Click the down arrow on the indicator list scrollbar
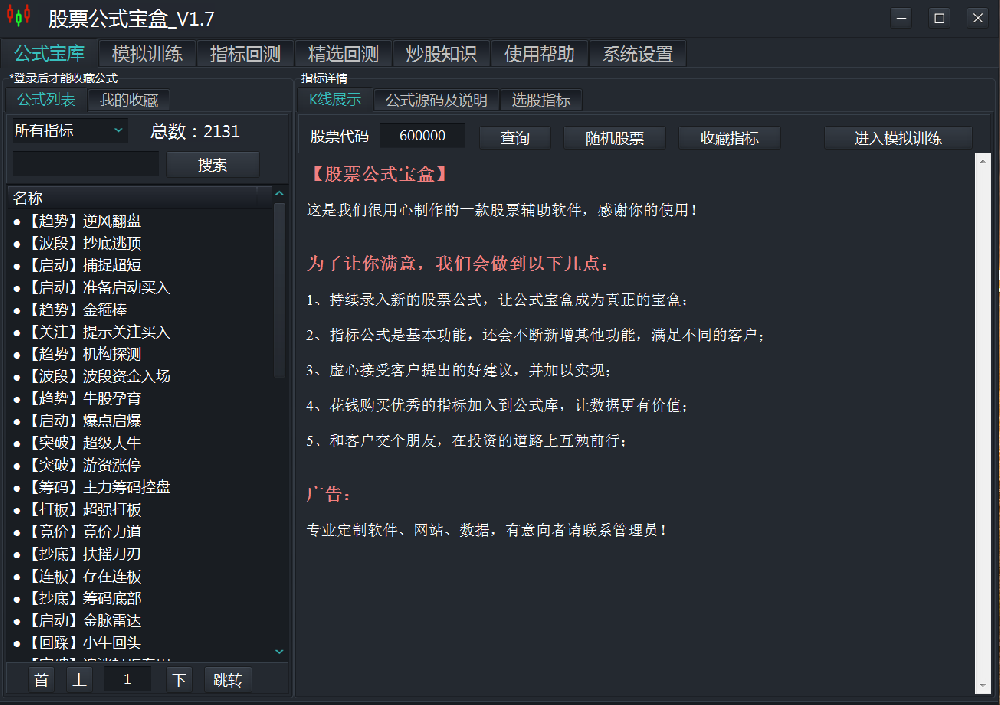 pos(280,650)
